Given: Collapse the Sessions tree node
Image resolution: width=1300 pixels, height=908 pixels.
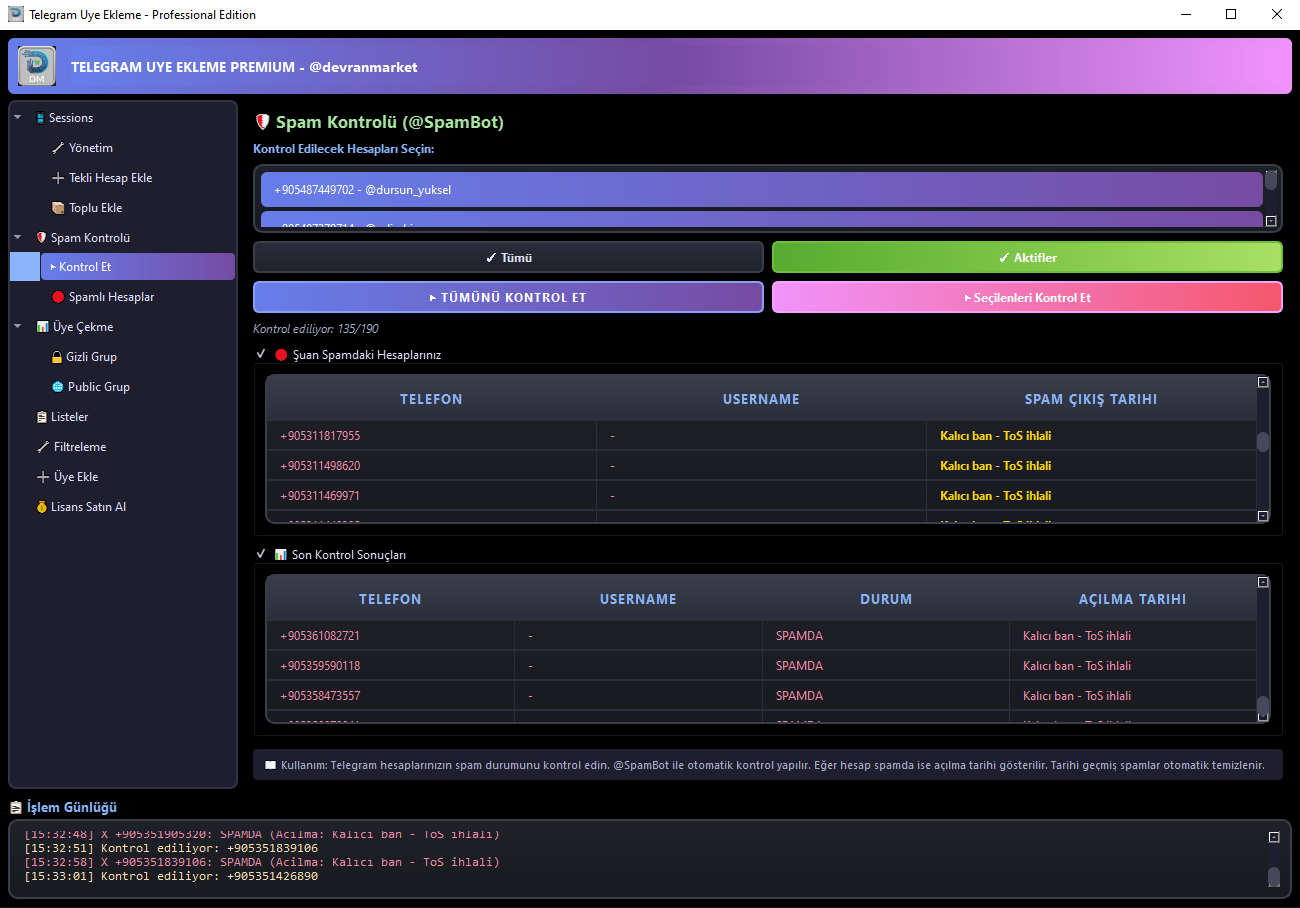Looking at the screenshot, I should tap(18, 118).
